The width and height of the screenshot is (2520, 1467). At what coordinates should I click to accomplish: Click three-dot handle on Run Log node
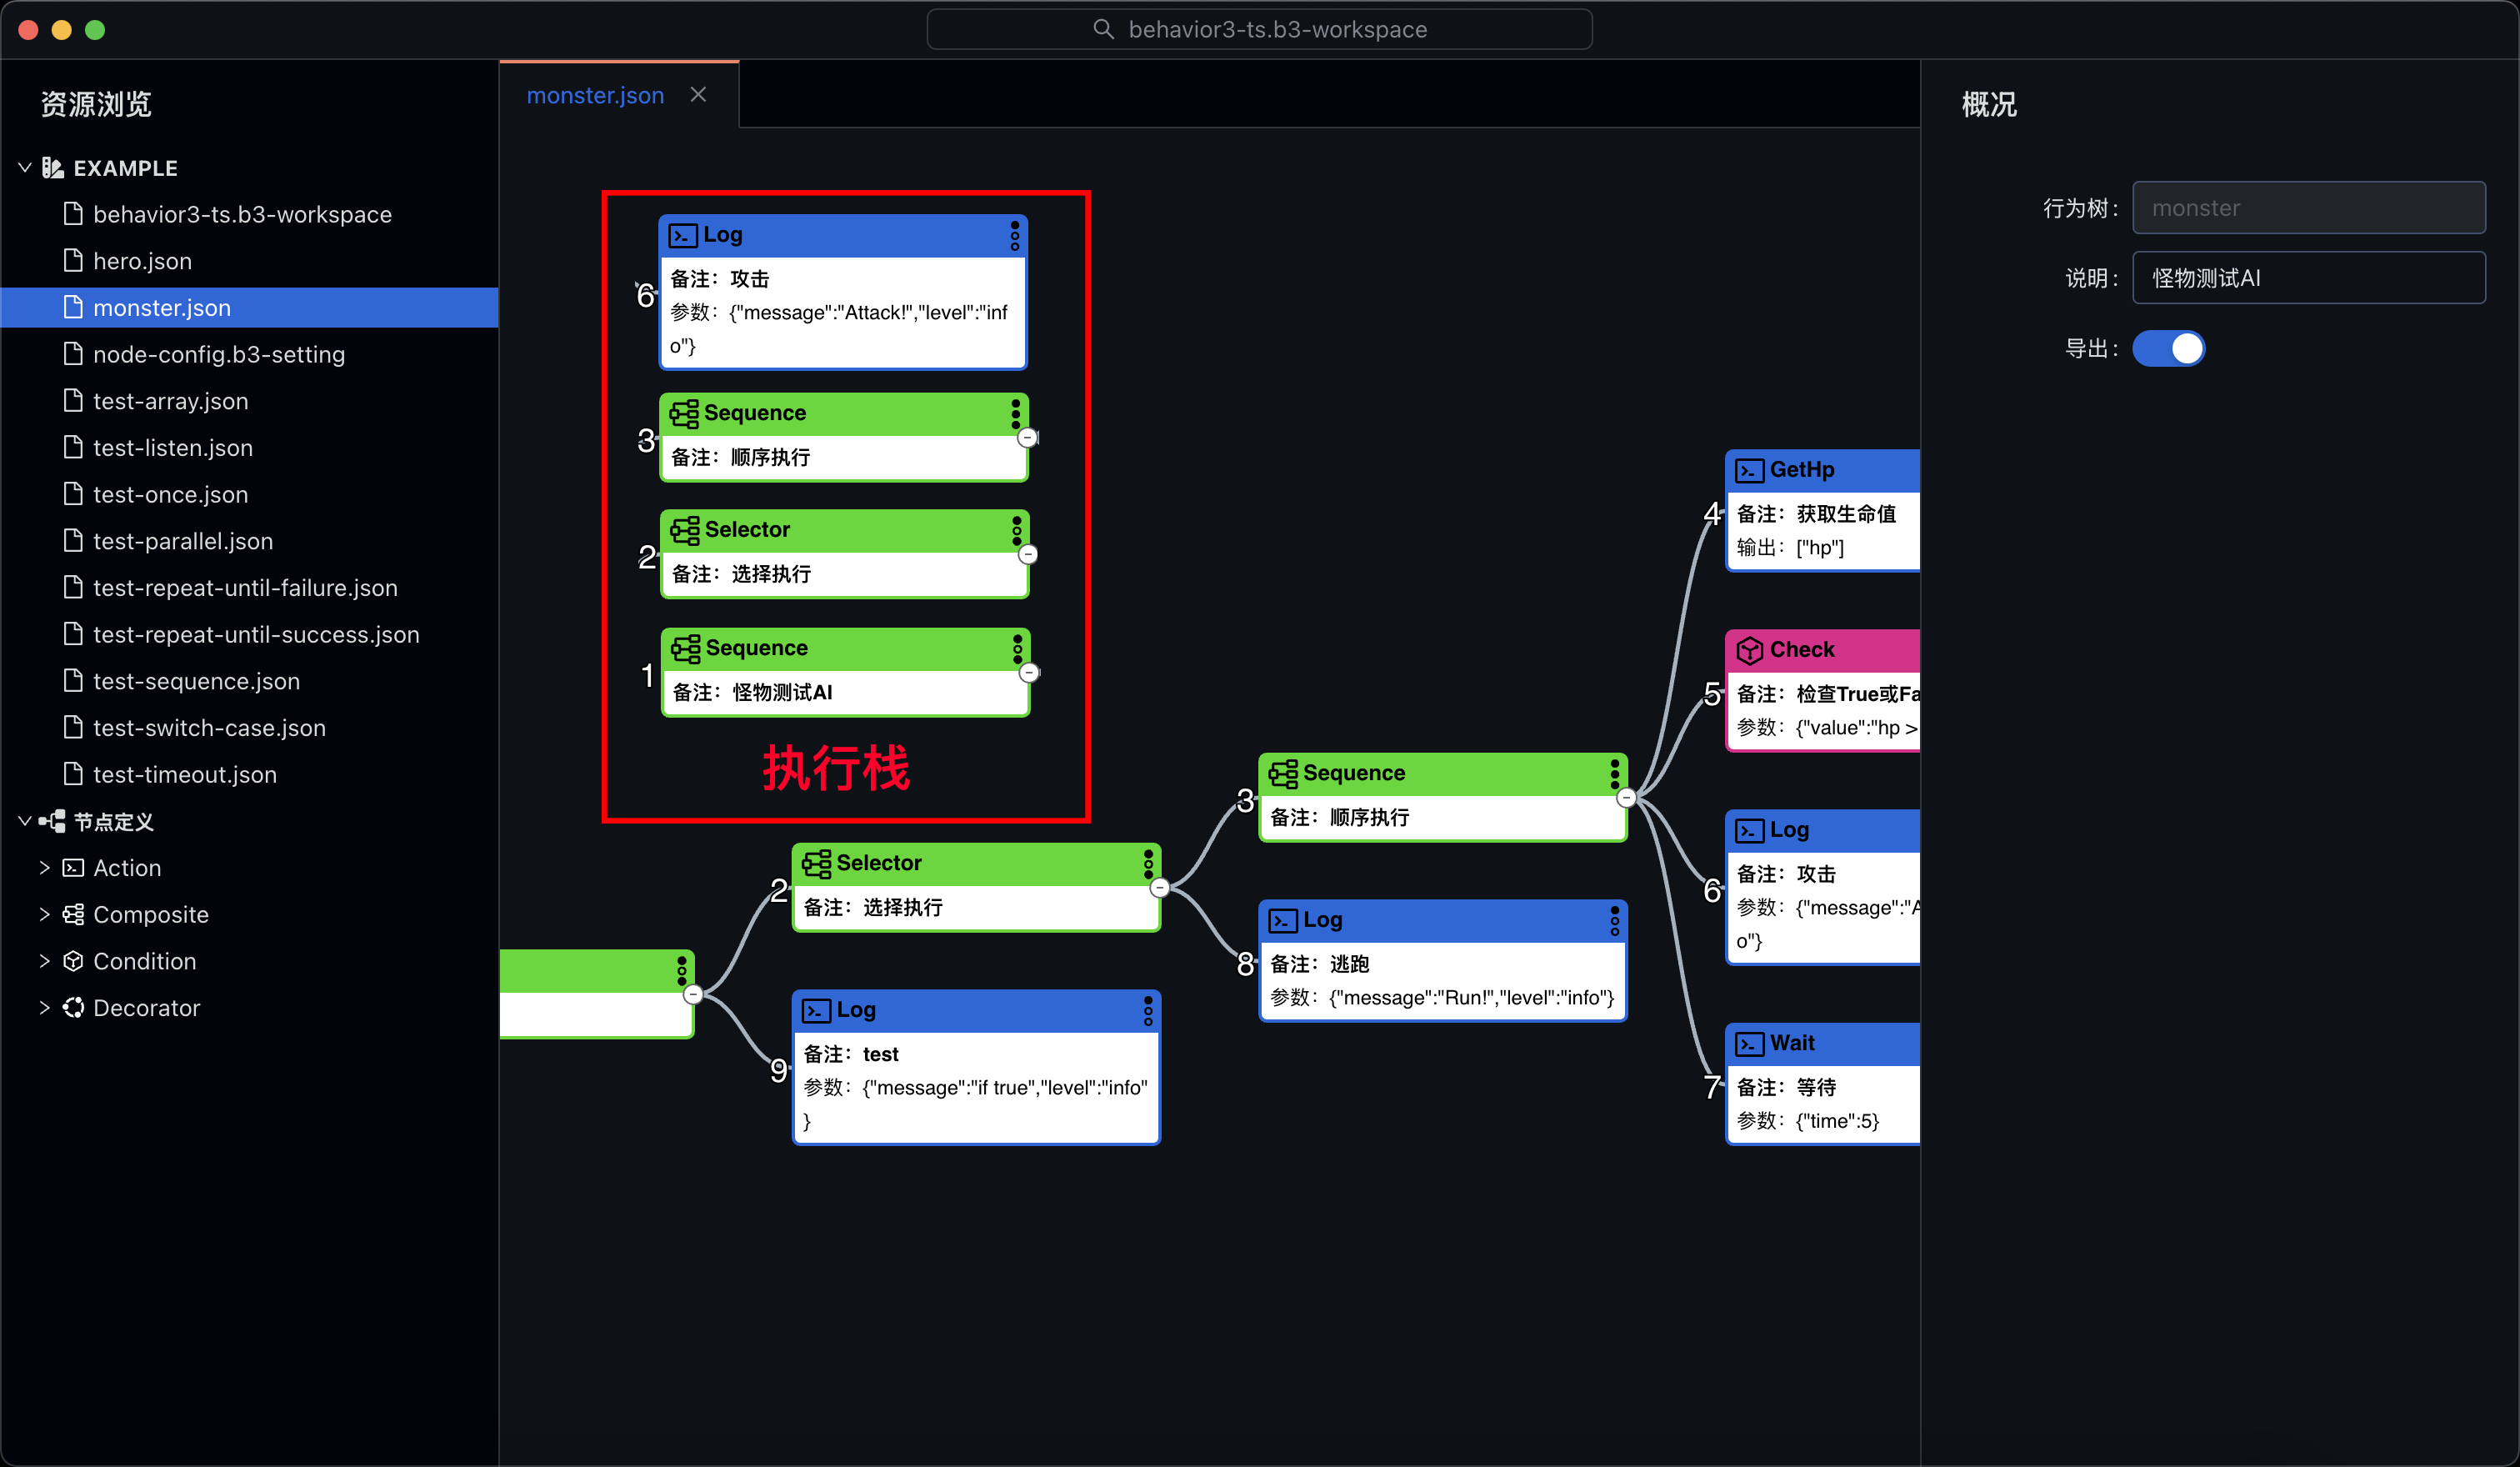point(1614,920)
